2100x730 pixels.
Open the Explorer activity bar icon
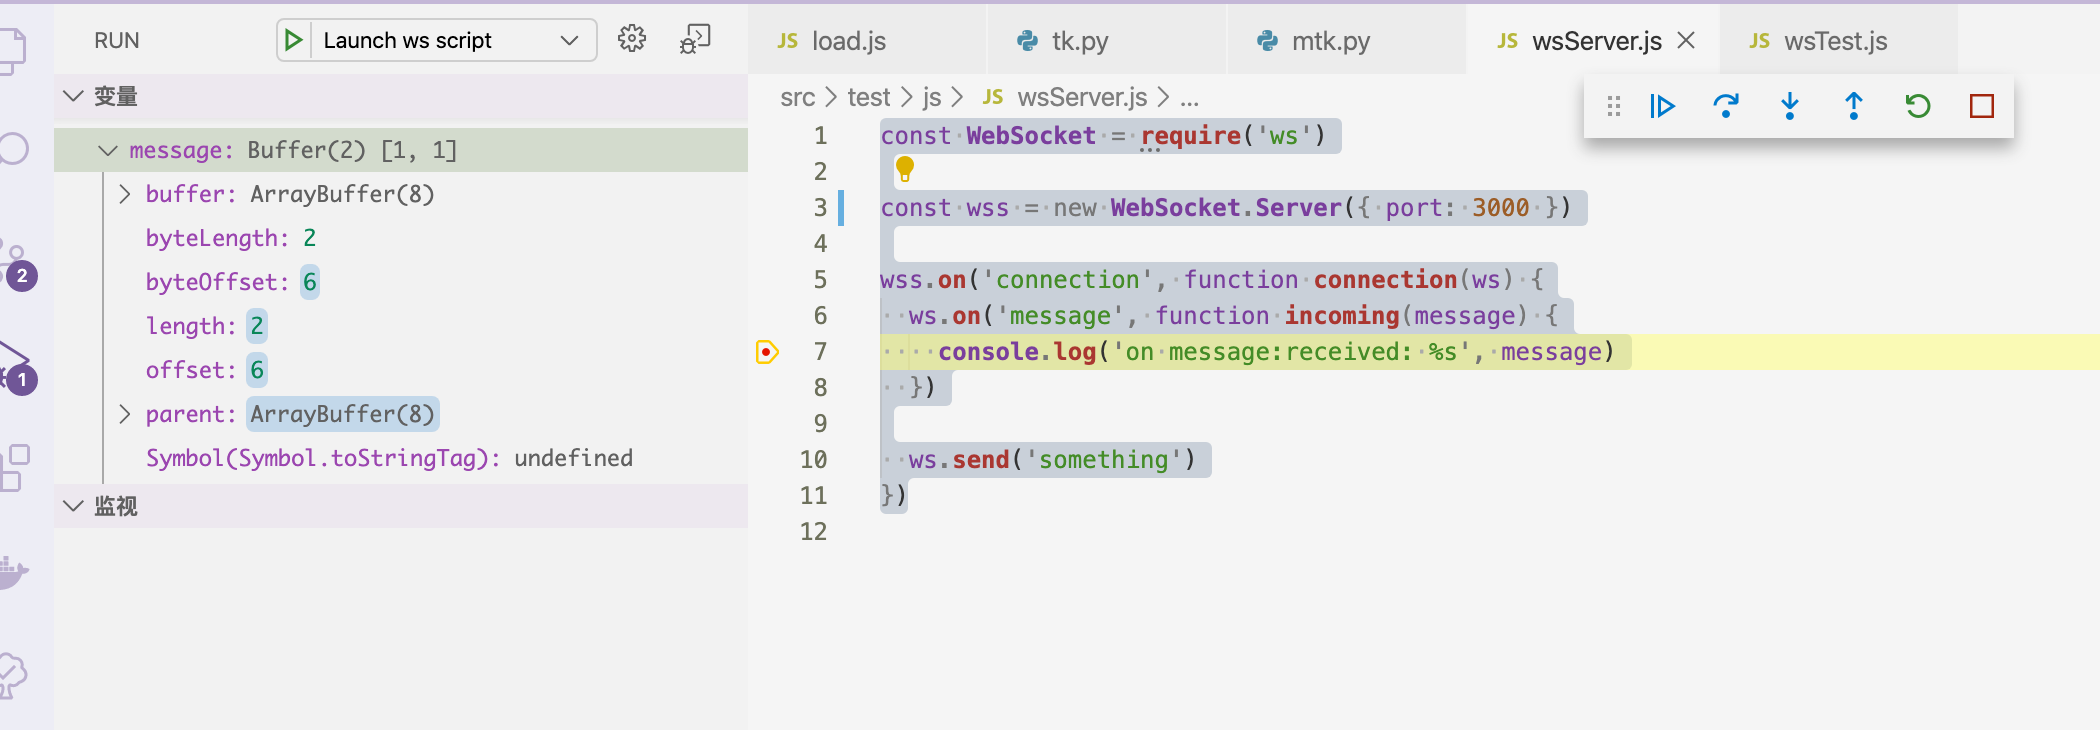(x=12, y=50)
